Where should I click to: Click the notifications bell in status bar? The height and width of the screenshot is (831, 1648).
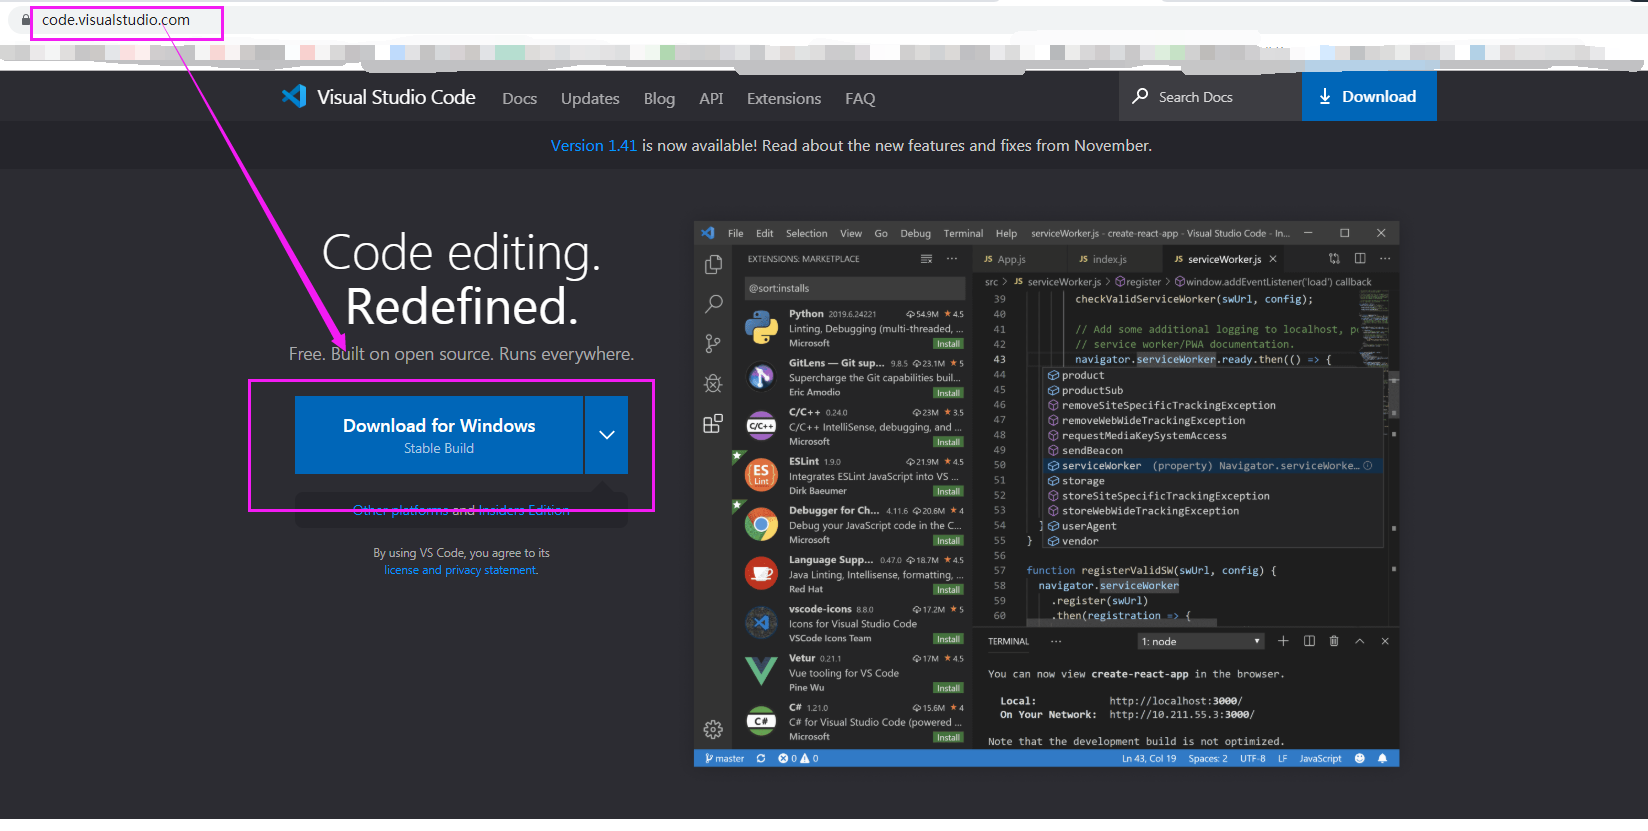(1382, 758)
